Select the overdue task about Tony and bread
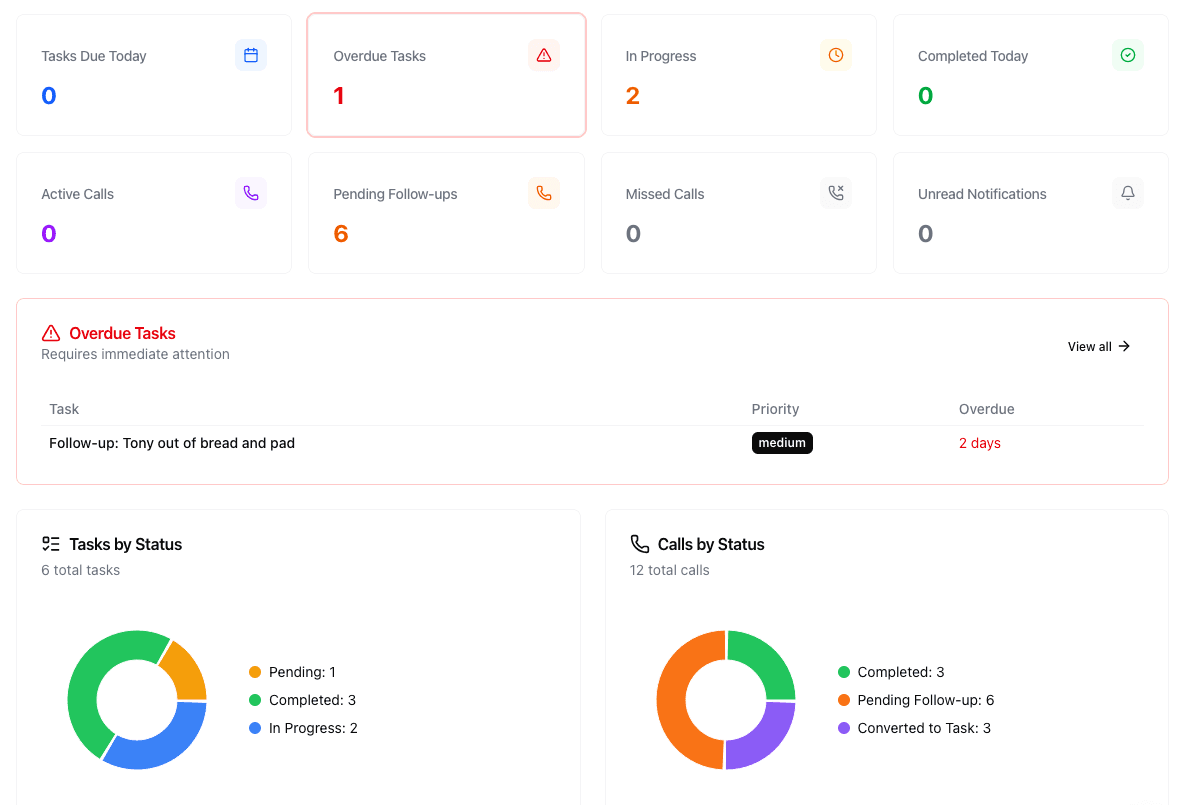Viewport: 1183px width, 805px height. (x=172, y=443)
